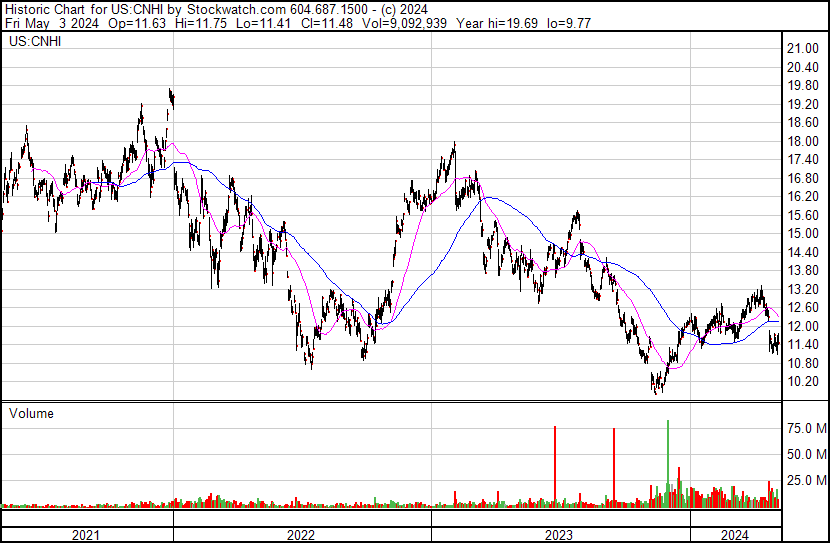830x543 pixels.
Task: Click the 75.0 M volume axis label
Action: 806,428
